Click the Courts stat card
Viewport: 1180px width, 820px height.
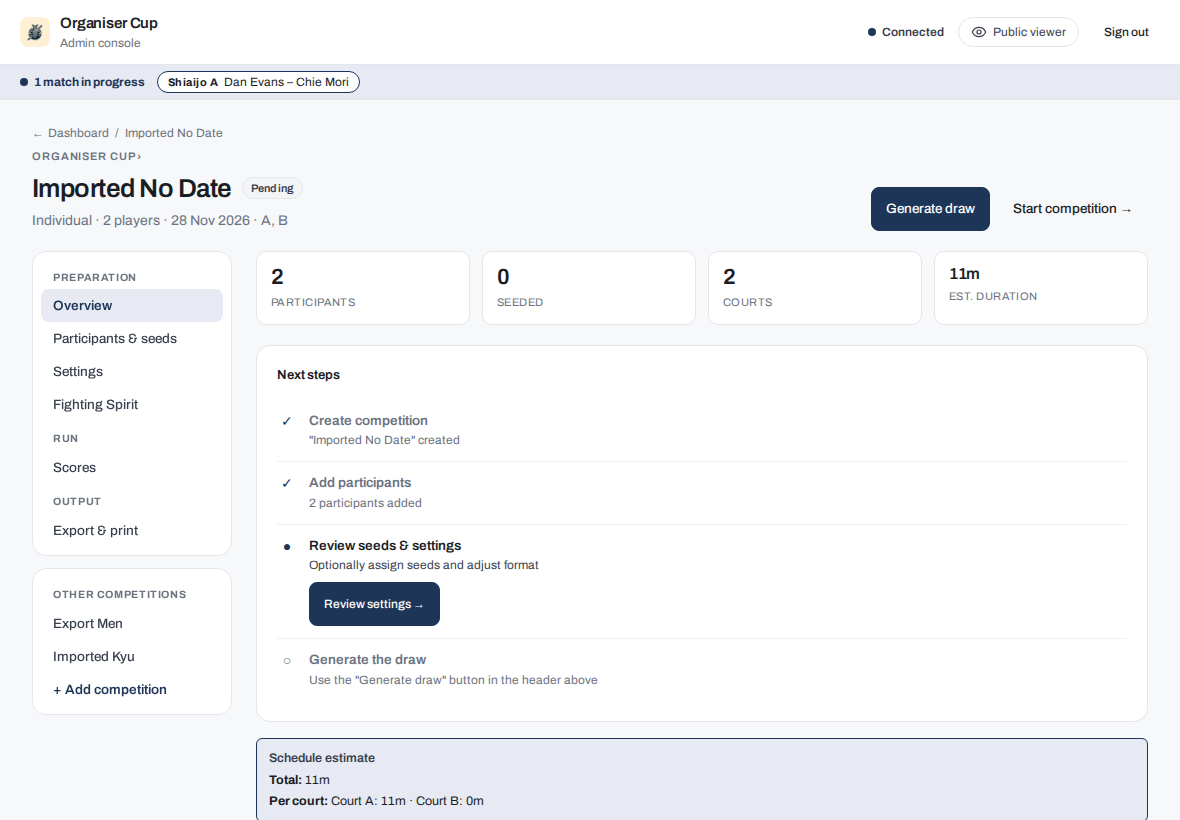[x=814, y=288]
